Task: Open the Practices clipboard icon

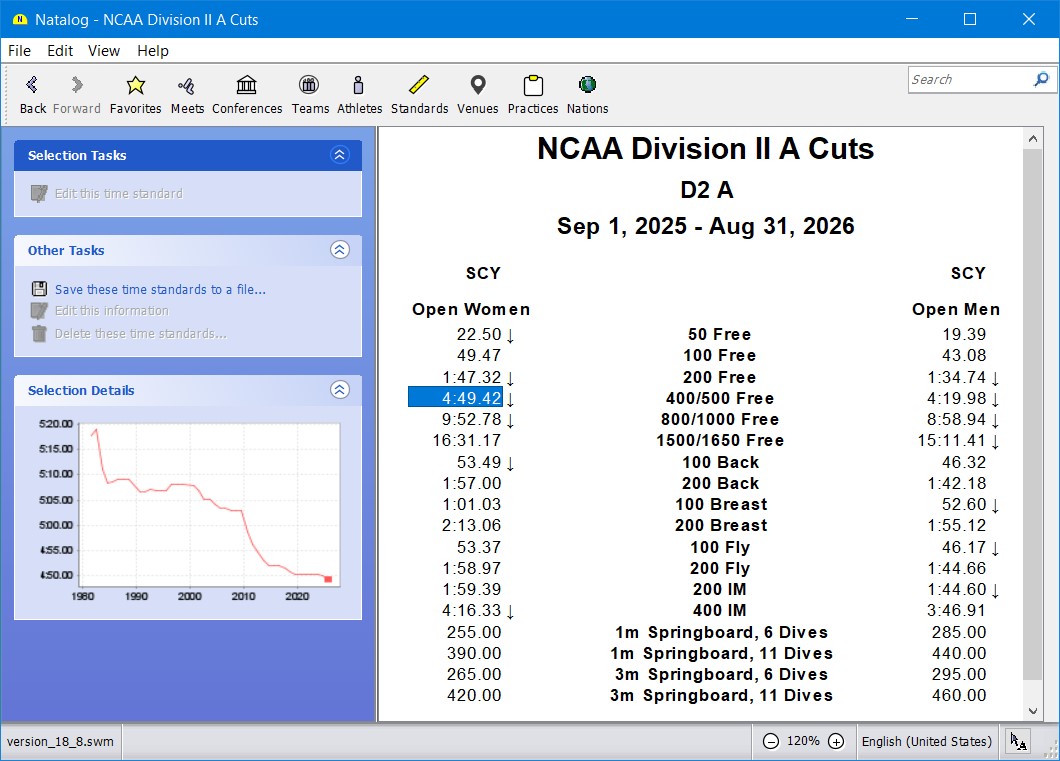Action: pos(532,86)
